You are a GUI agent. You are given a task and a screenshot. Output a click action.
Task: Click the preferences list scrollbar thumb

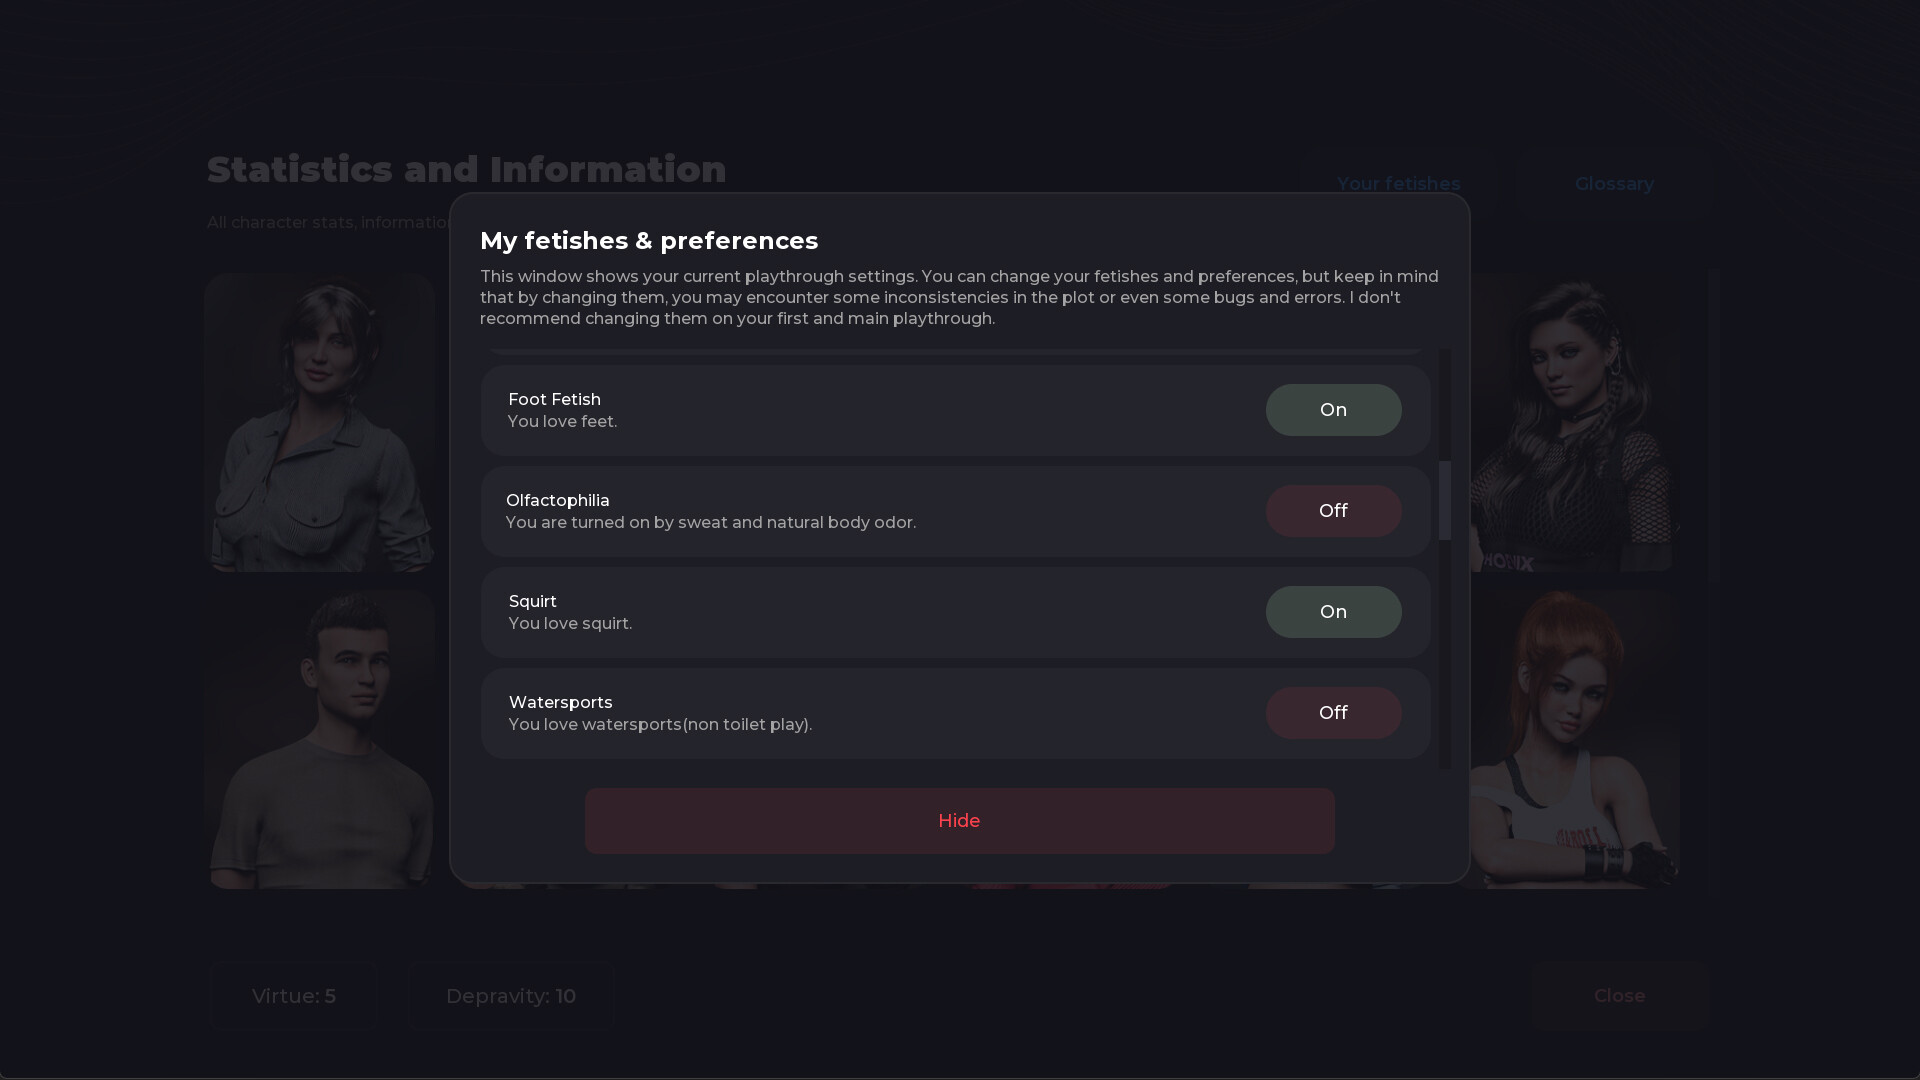point(1444,500)
